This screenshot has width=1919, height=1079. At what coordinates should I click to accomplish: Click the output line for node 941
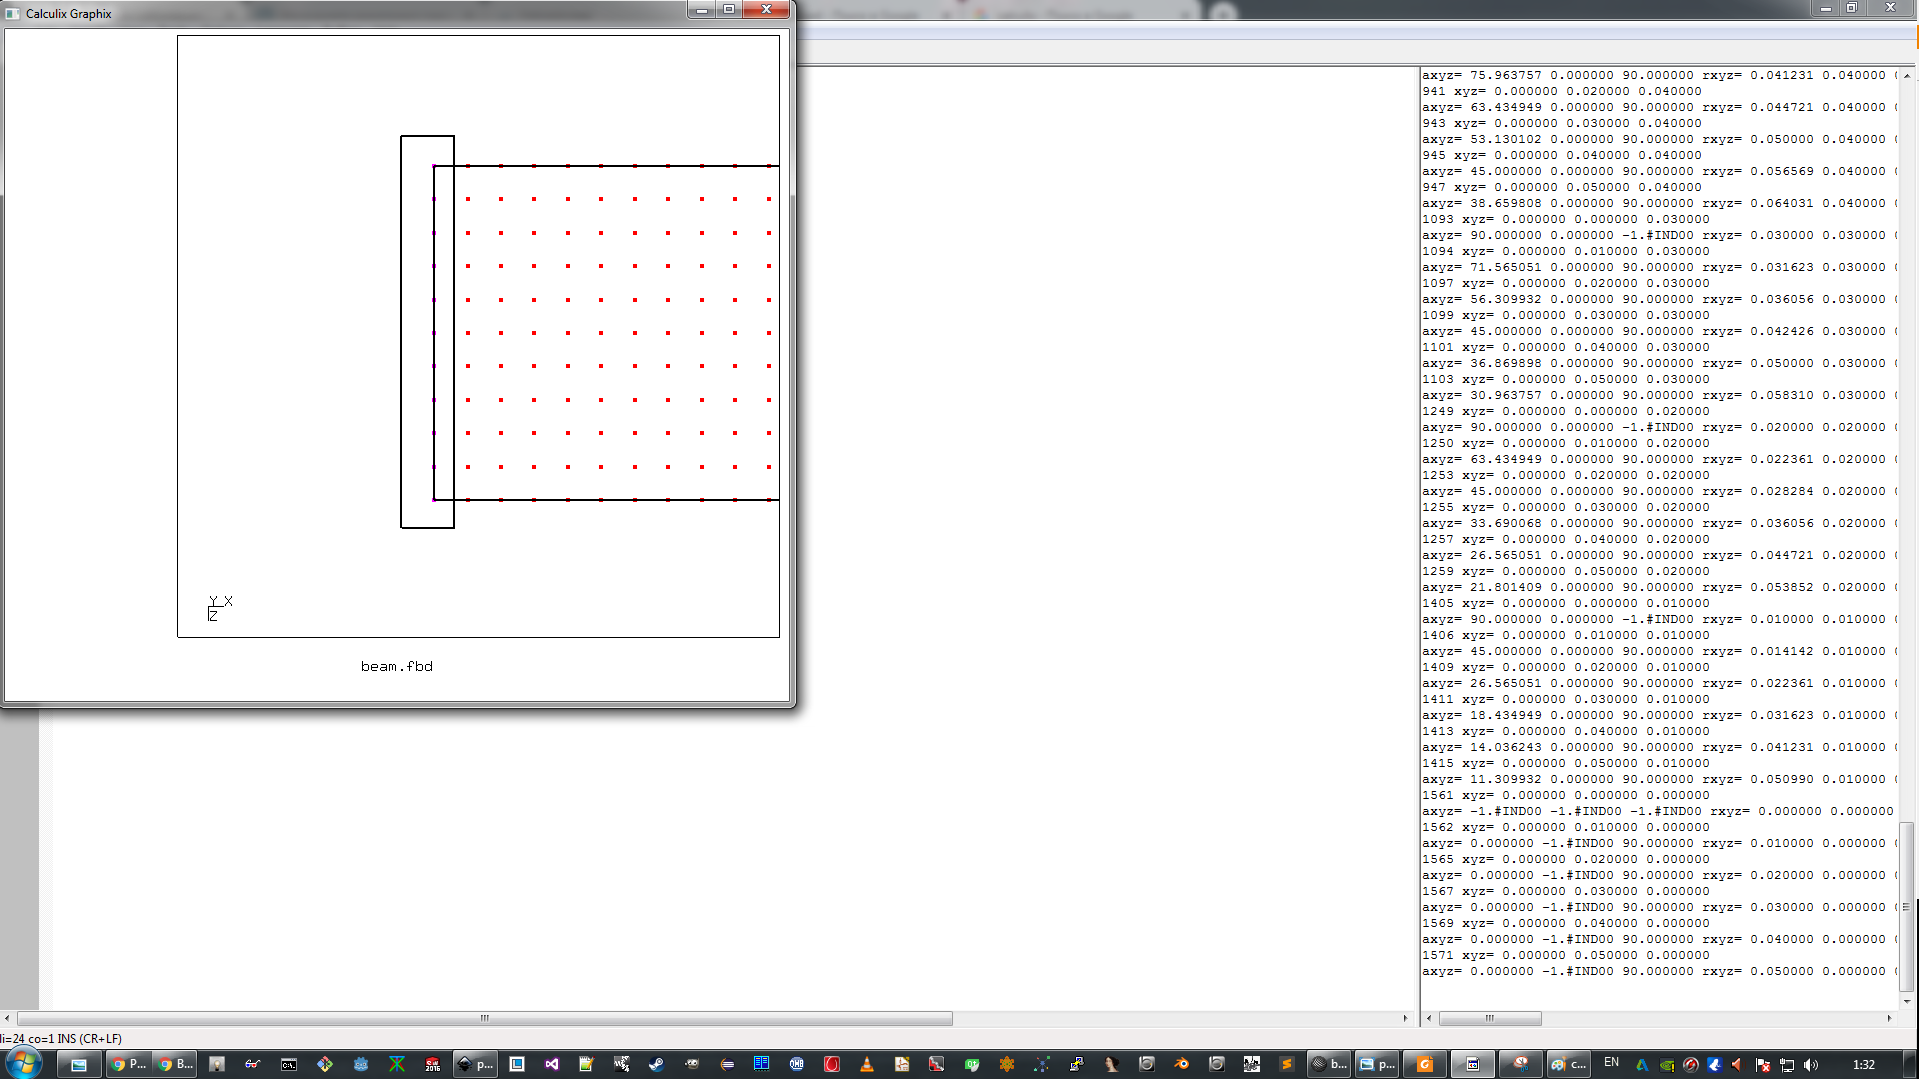[1562, 91]
